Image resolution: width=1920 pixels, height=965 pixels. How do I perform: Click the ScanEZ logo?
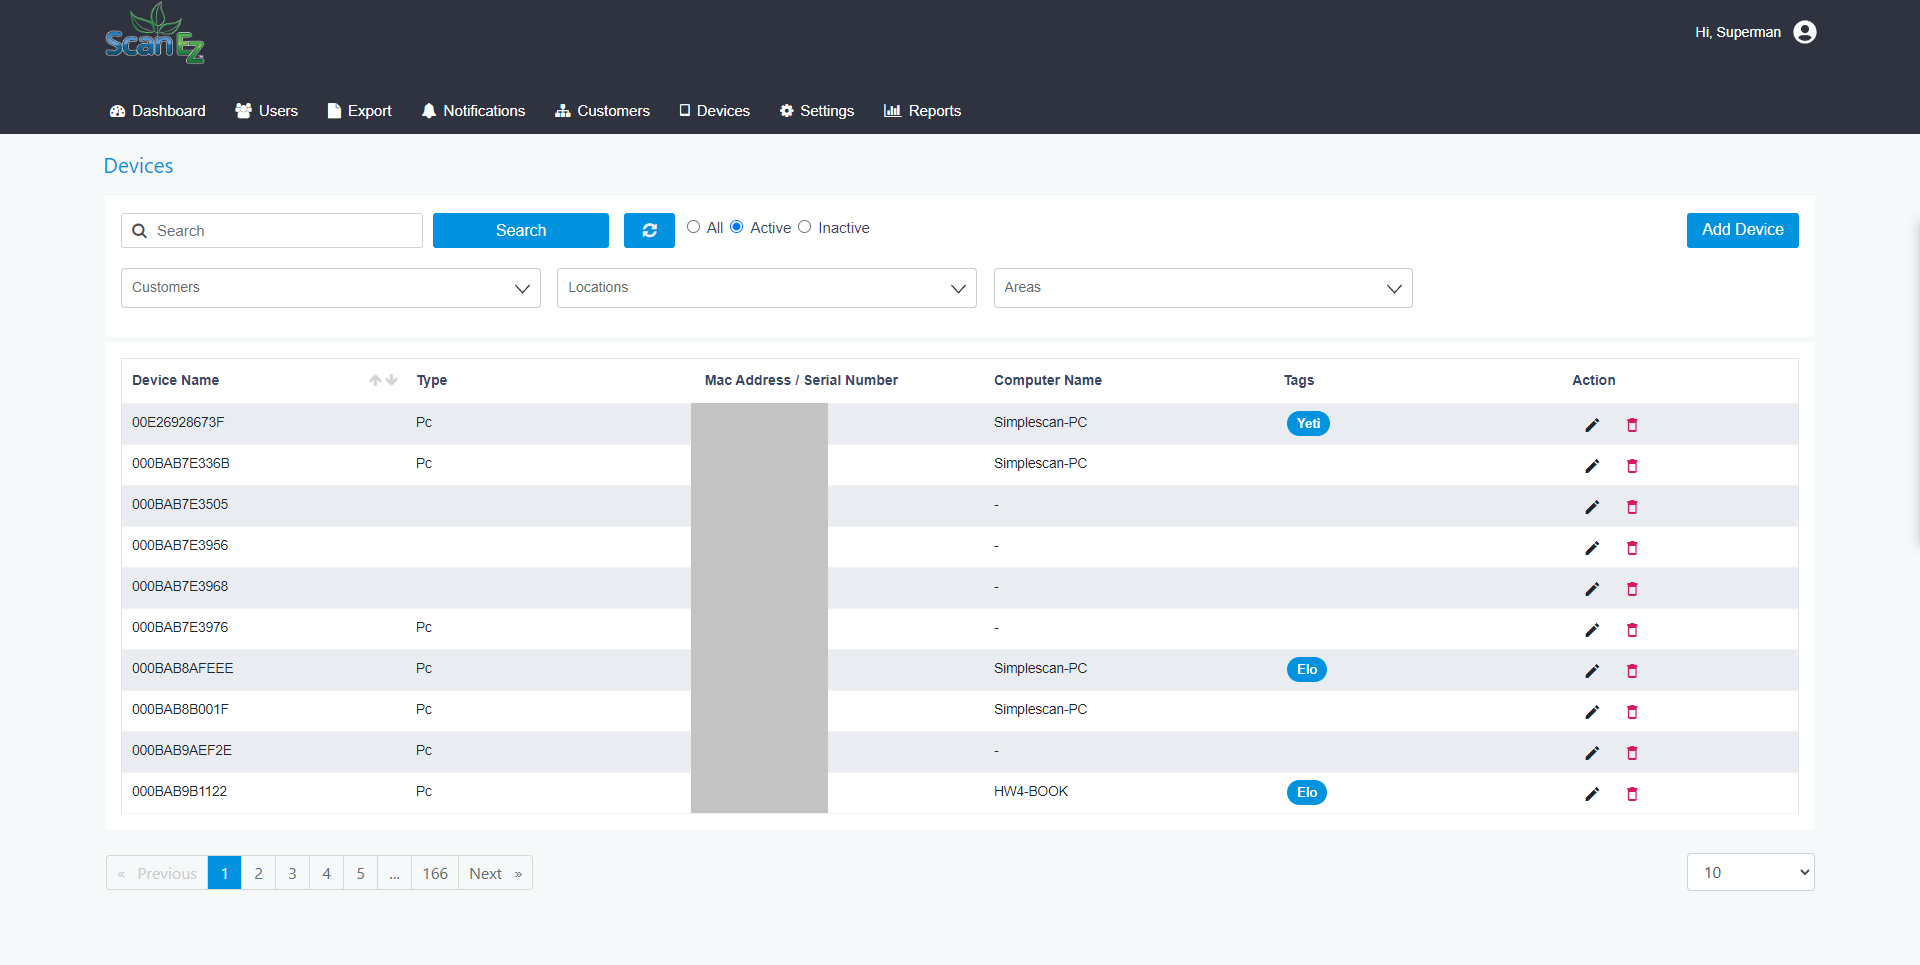coord(155,35)
